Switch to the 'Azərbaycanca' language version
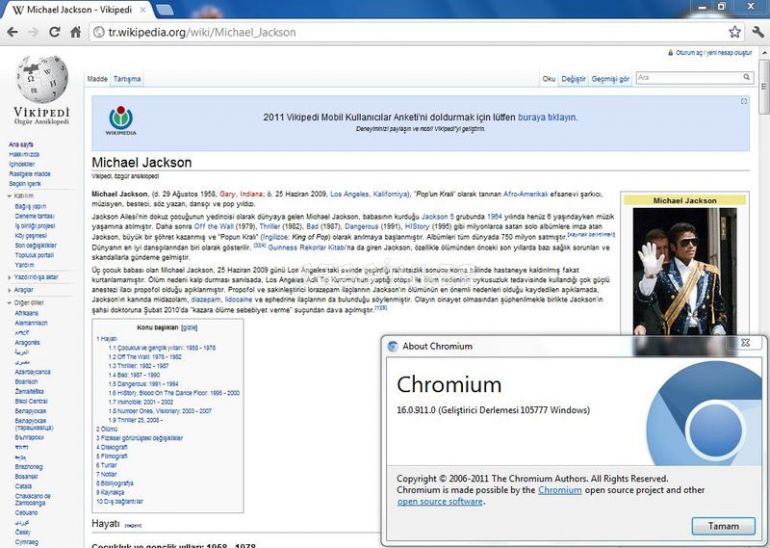 (33, 372)
